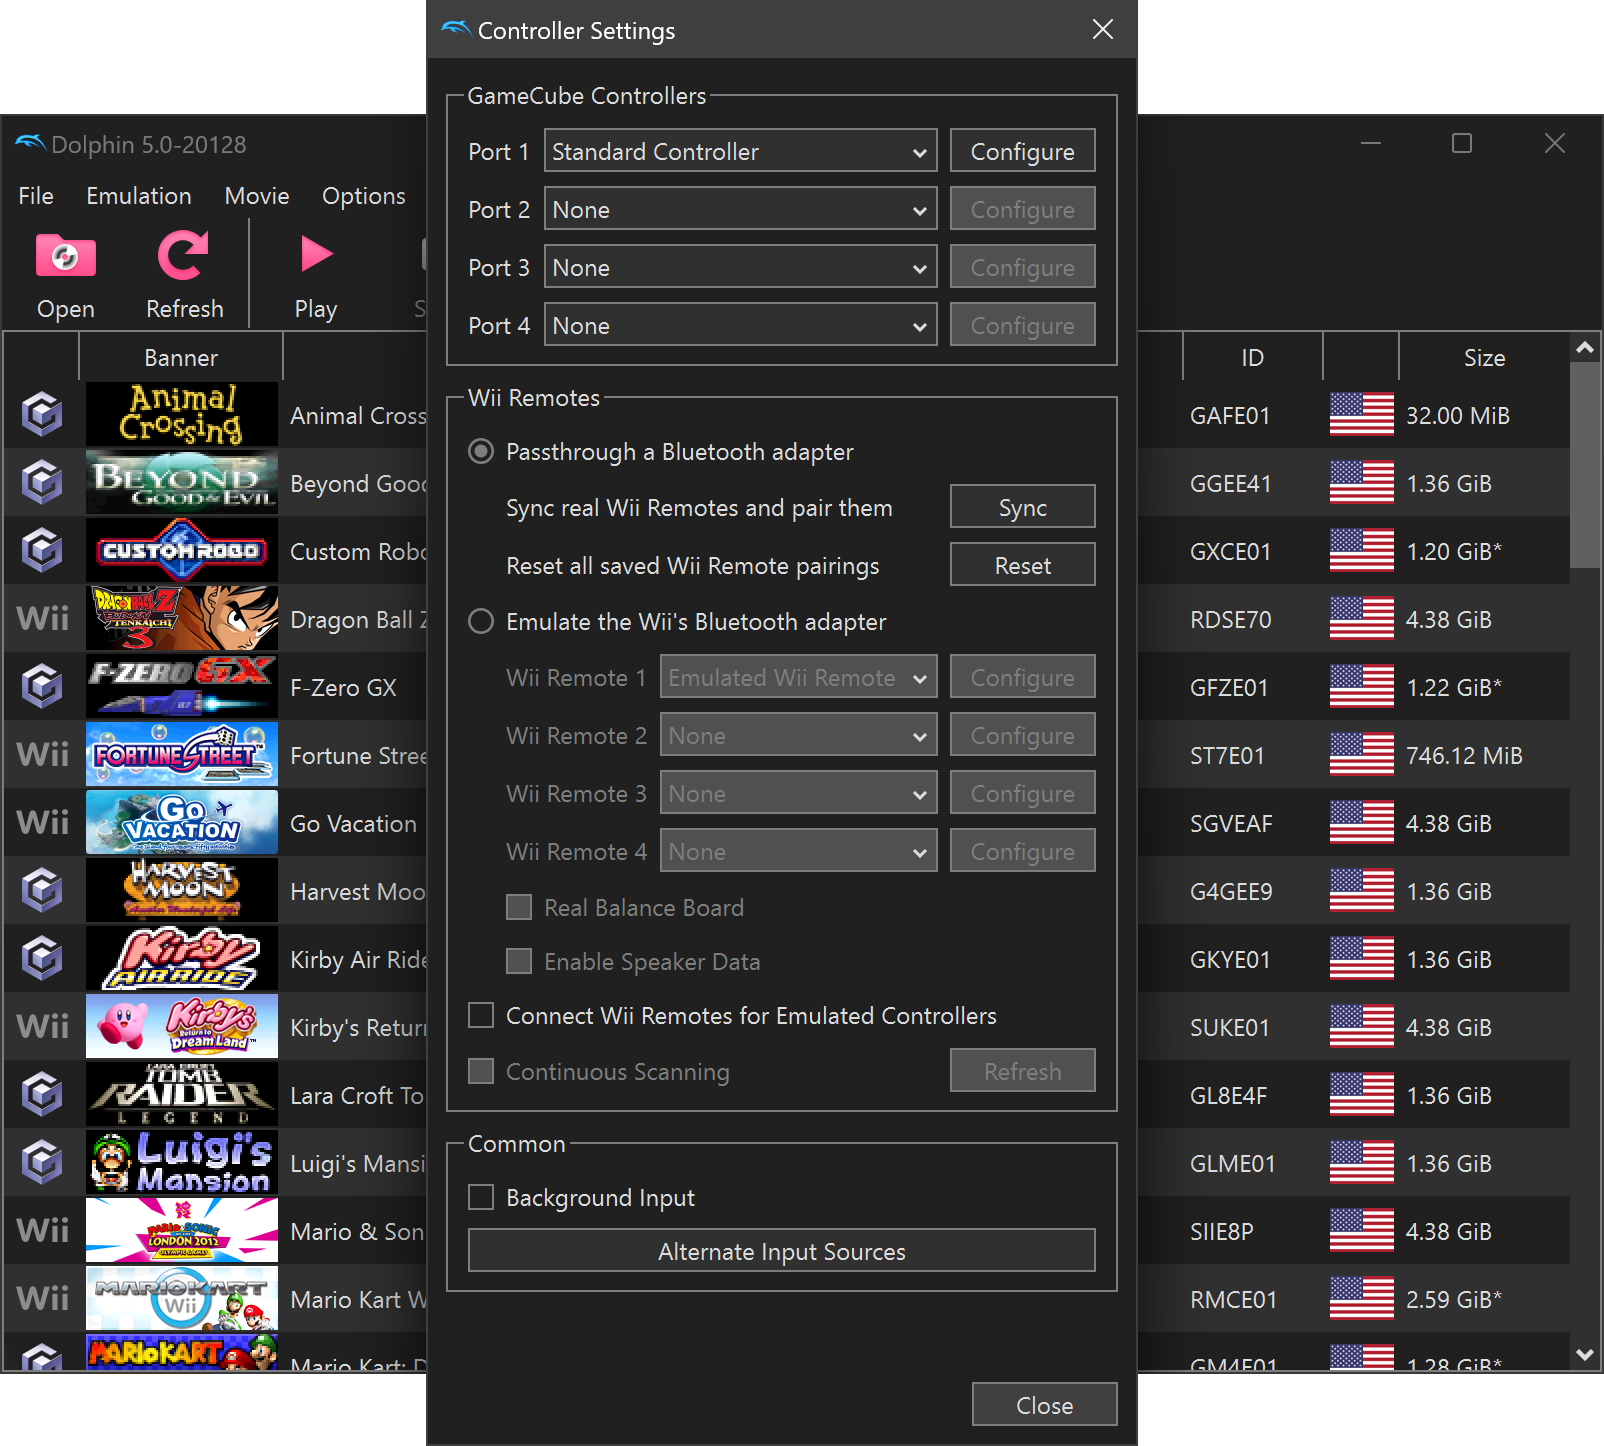Screen dimensions: 1604x1446
Task: Open the Options menu in Dolphin
Action: (x=364, y=195)
